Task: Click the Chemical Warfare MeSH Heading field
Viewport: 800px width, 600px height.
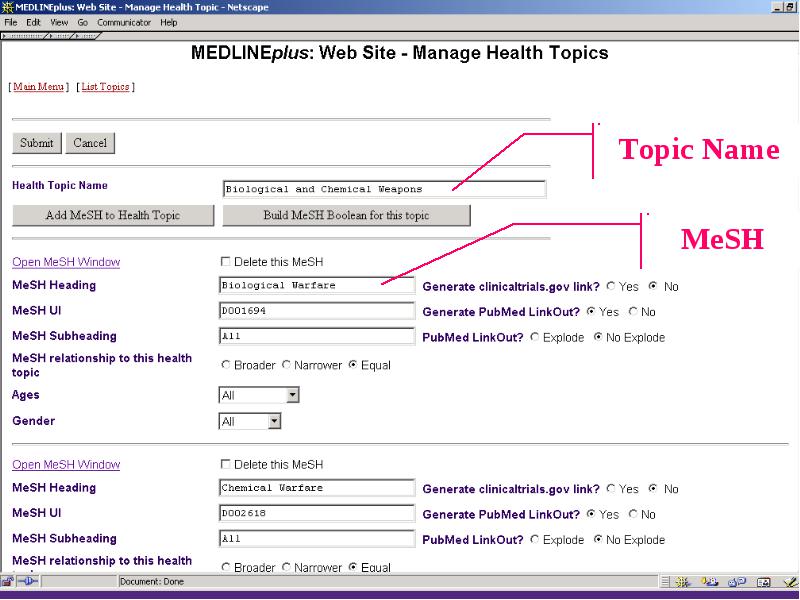Action: pyautogui.click(x=317, y=488)
